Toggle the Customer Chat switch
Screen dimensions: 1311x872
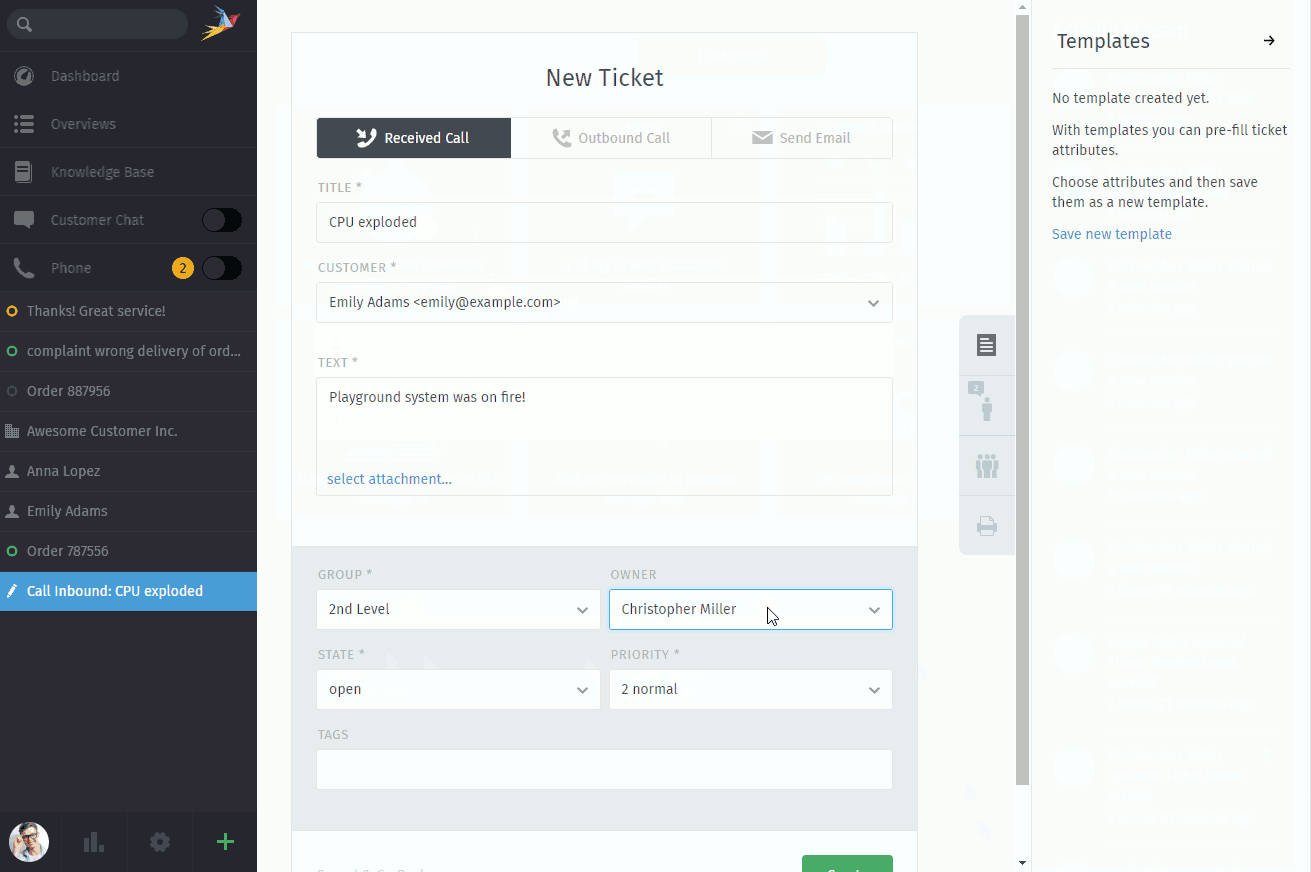[221, 220]
